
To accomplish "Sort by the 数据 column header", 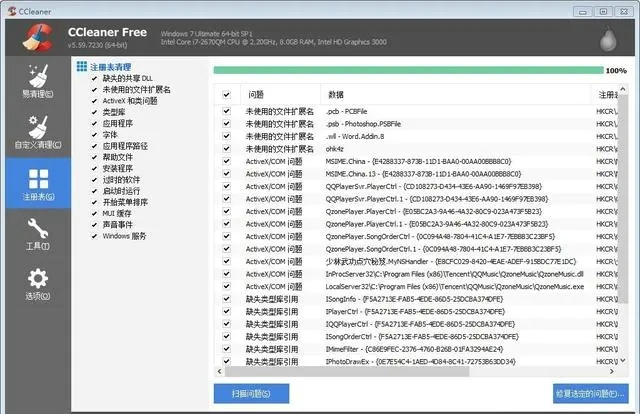I will click(456, 95).
